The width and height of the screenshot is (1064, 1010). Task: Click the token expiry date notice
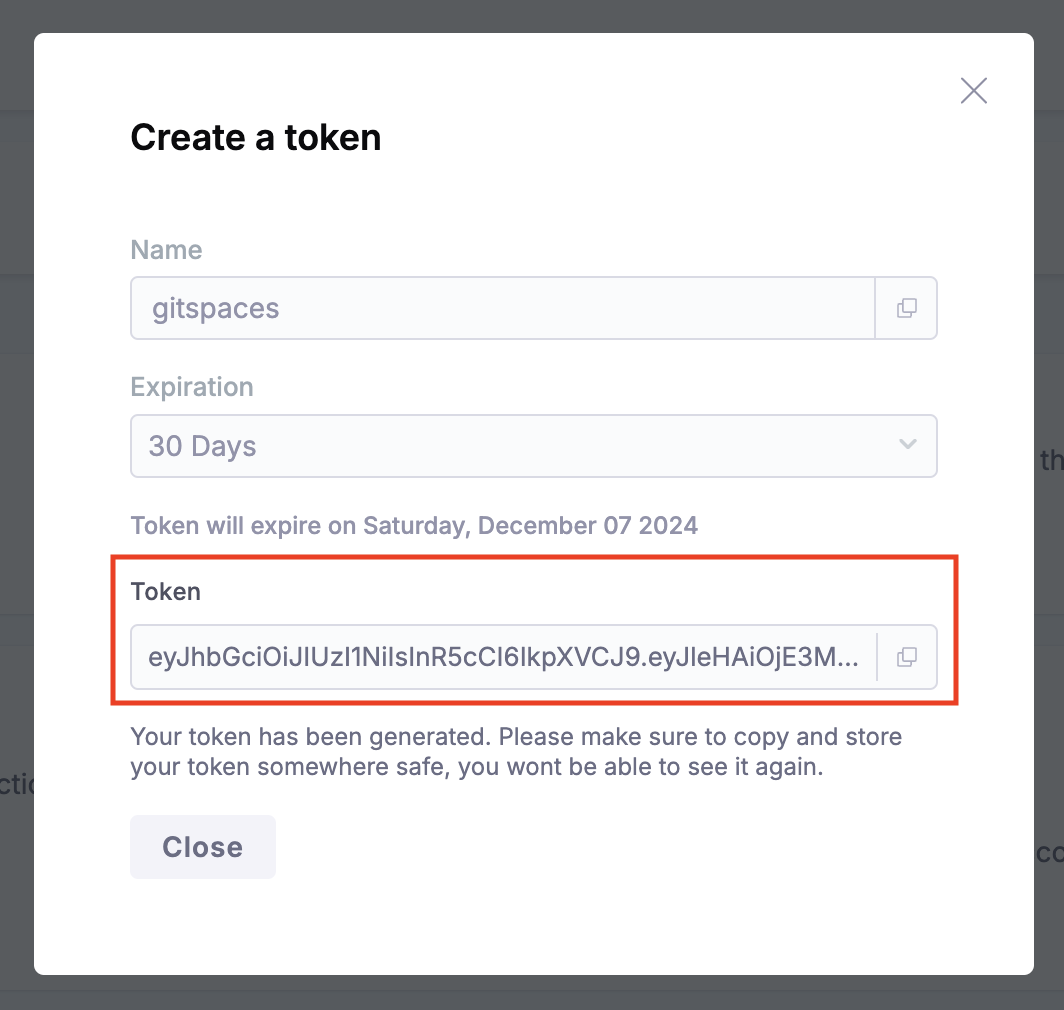414,525
